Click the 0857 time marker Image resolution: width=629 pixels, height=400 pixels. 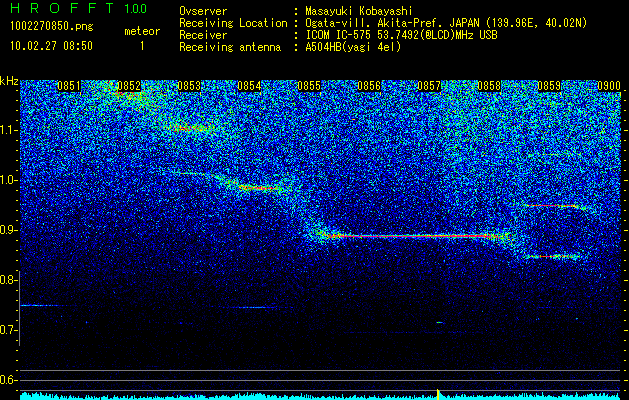pos(429,86)
